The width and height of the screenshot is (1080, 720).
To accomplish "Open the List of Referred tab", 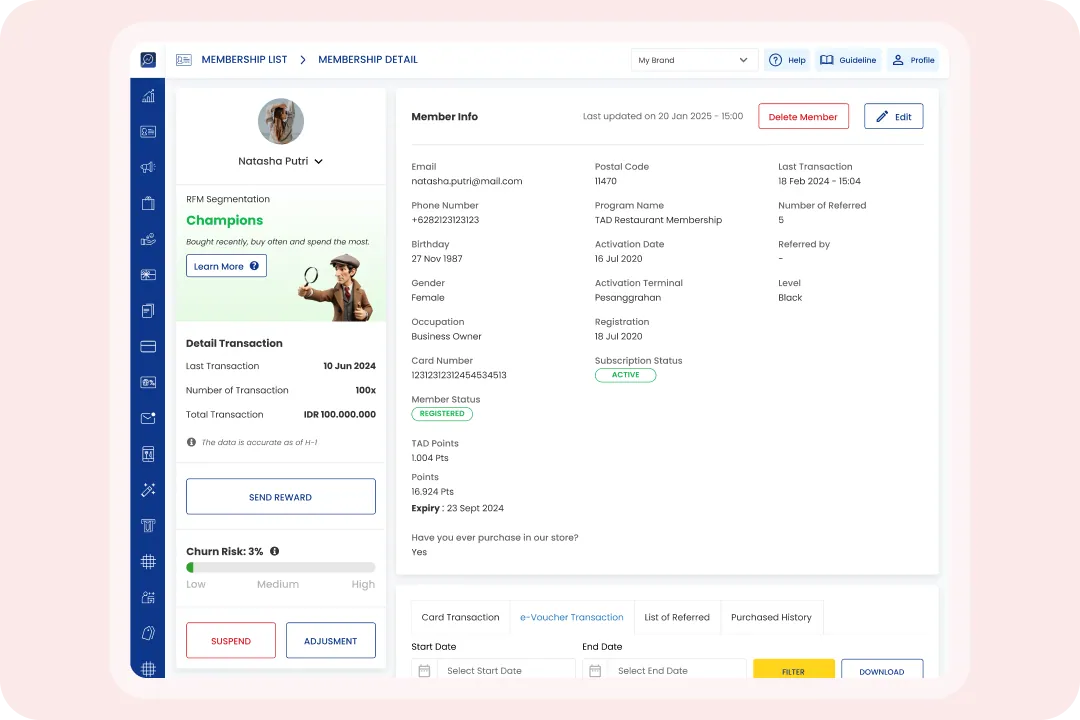I will (x=677, y=617).
